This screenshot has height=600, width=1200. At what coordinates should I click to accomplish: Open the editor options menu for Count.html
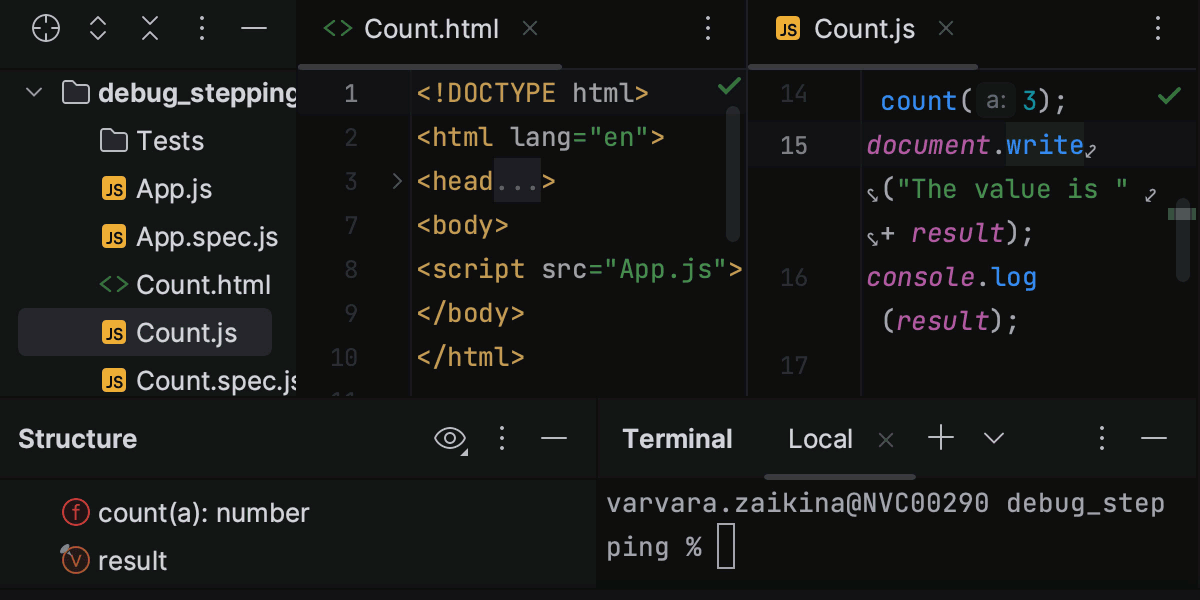point(708,29)
